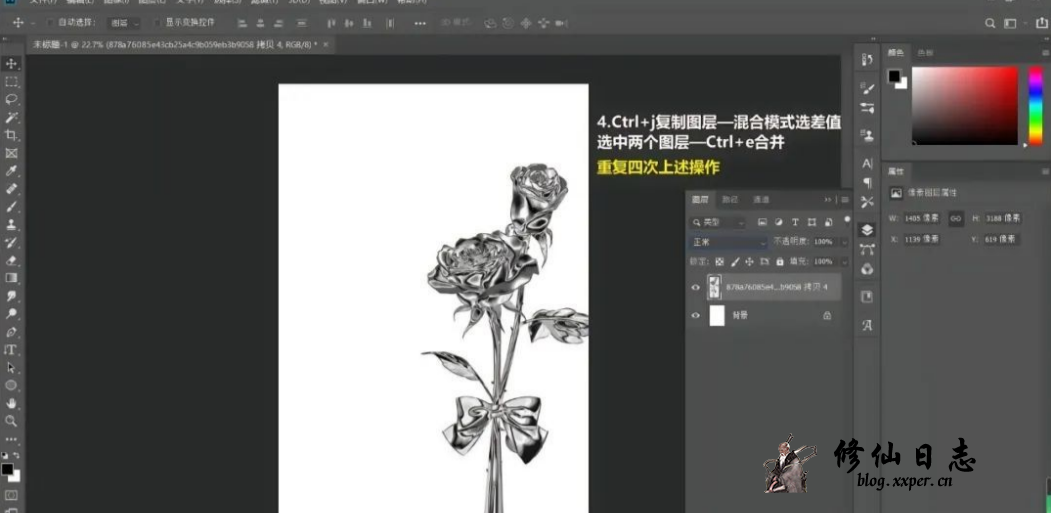
Task: Select the Magic Wand tool
Action: point(11,117)
